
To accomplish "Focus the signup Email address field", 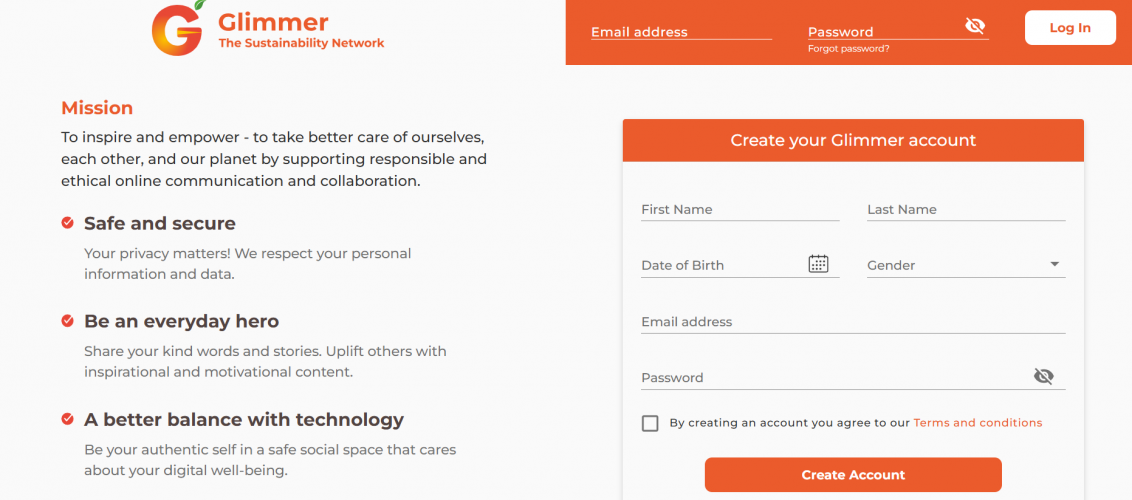I will click(x=852, y=322).
